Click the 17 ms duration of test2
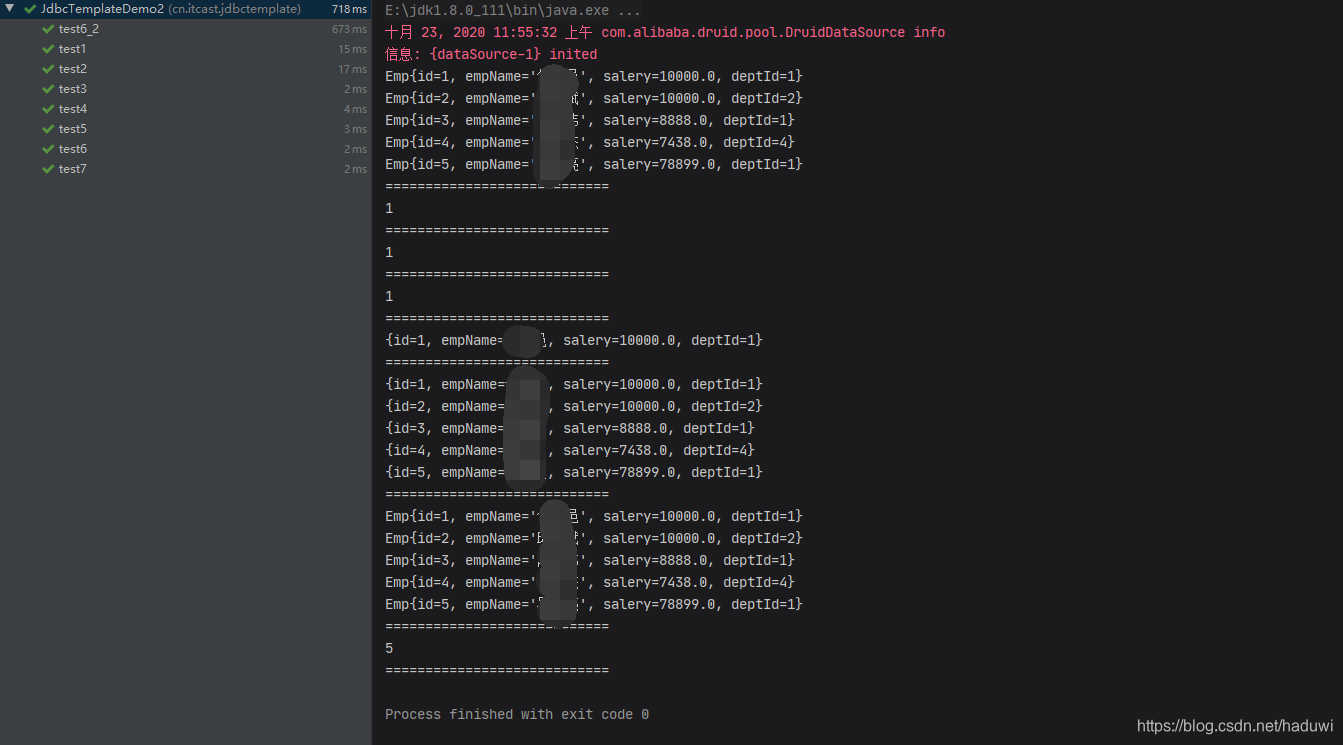Image resolution: width=1343 pixels, height=745 pixels. [x=352, y=69]
